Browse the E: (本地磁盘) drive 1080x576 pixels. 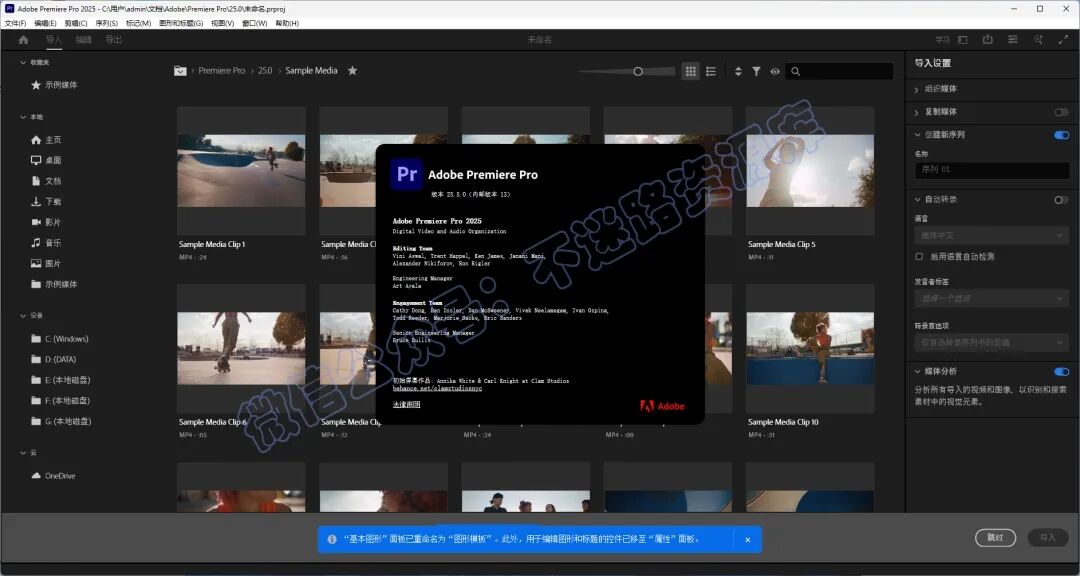[x=61, y=380]
